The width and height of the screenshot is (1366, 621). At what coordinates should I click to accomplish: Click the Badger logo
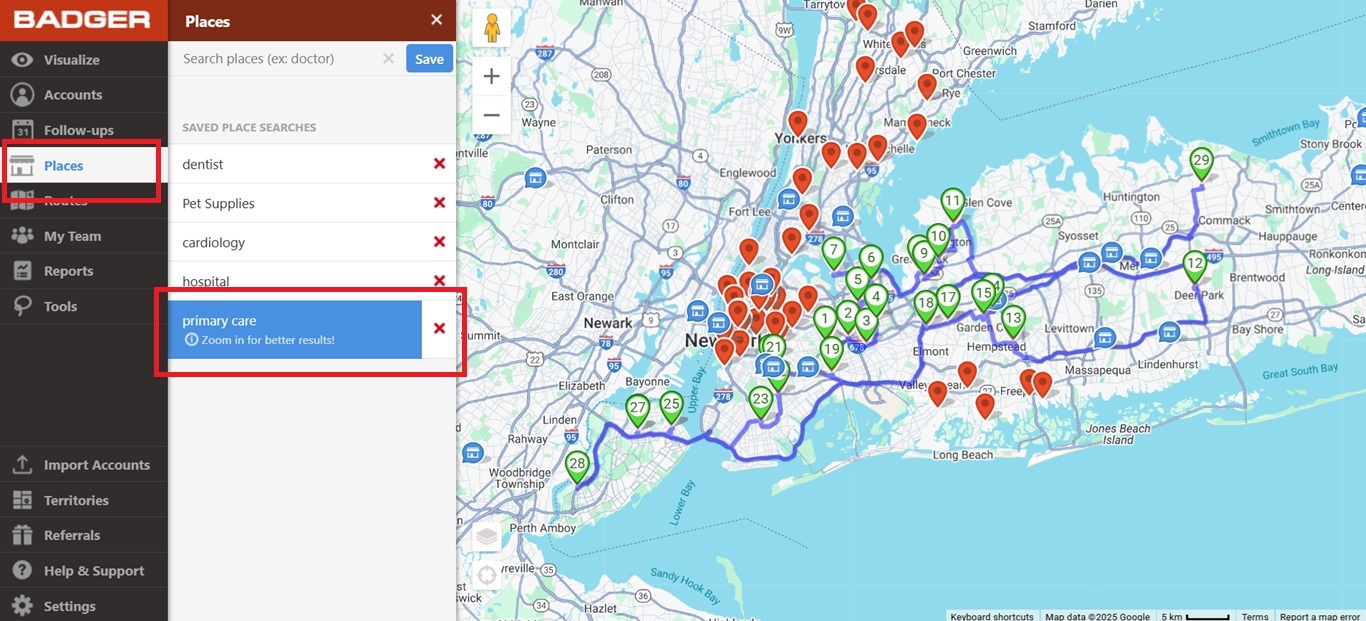82,20
